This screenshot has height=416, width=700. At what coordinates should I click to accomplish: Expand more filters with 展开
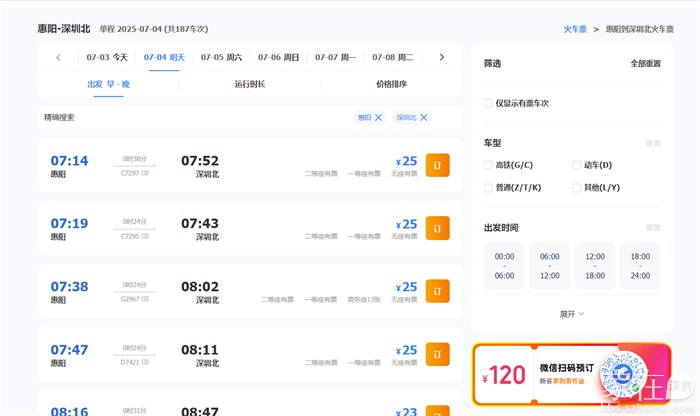pyautogui.click(x=572, y=314)
